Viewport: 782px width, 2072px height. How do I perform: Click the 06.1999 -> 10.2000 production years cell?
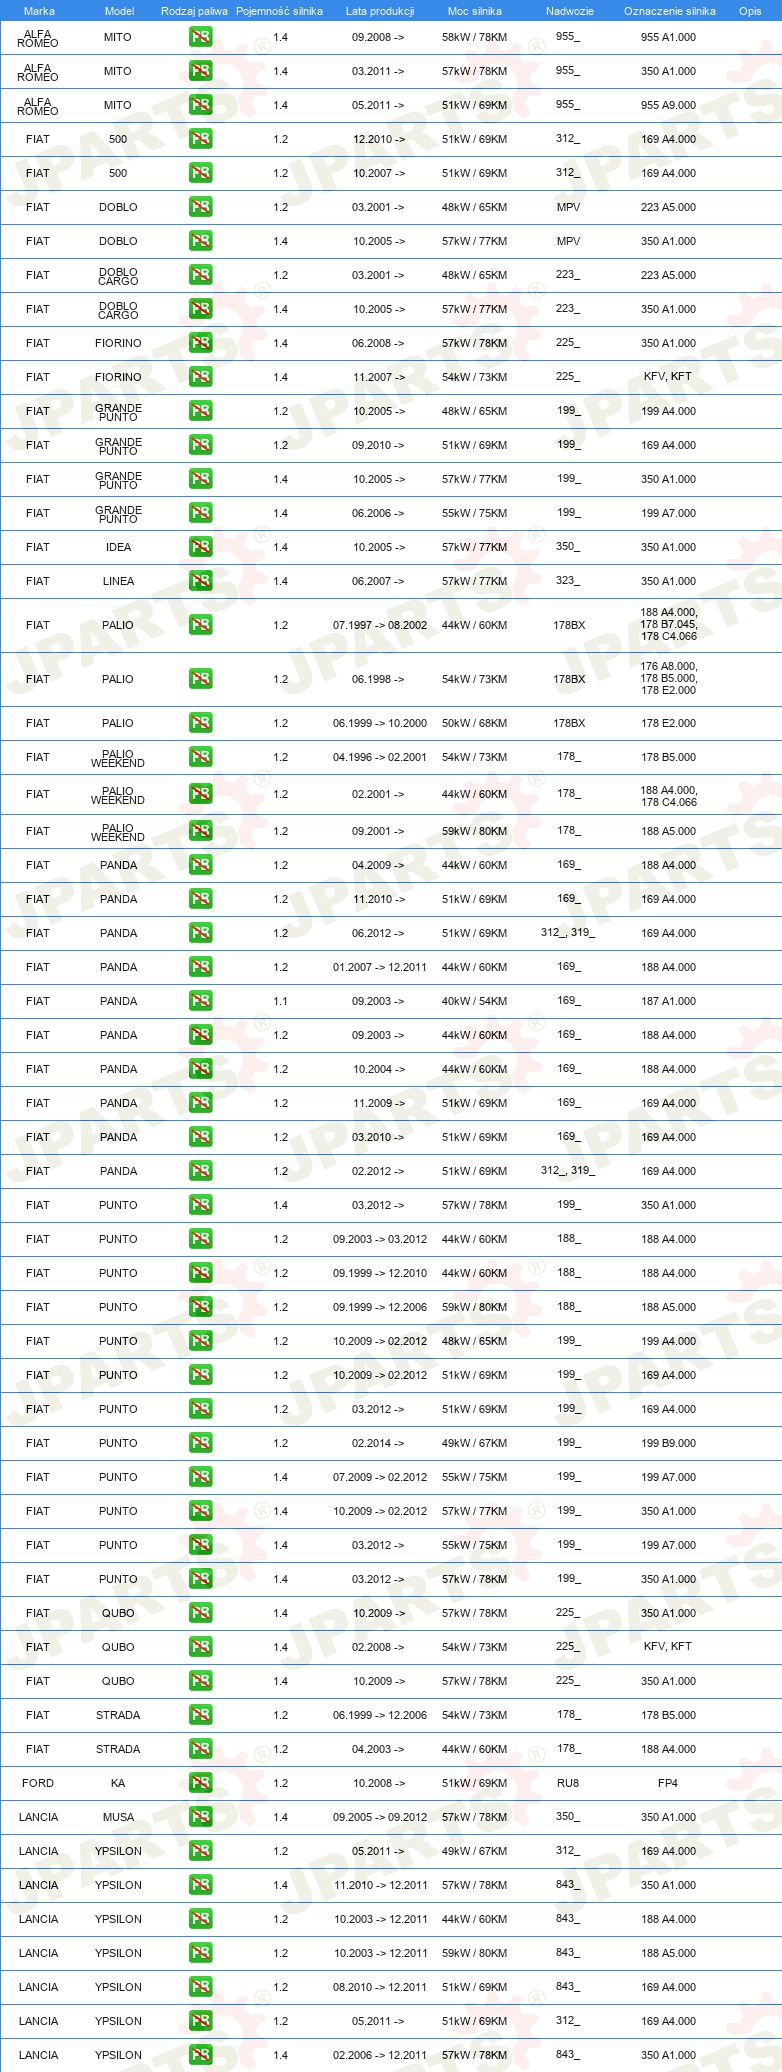click(380, 723)
